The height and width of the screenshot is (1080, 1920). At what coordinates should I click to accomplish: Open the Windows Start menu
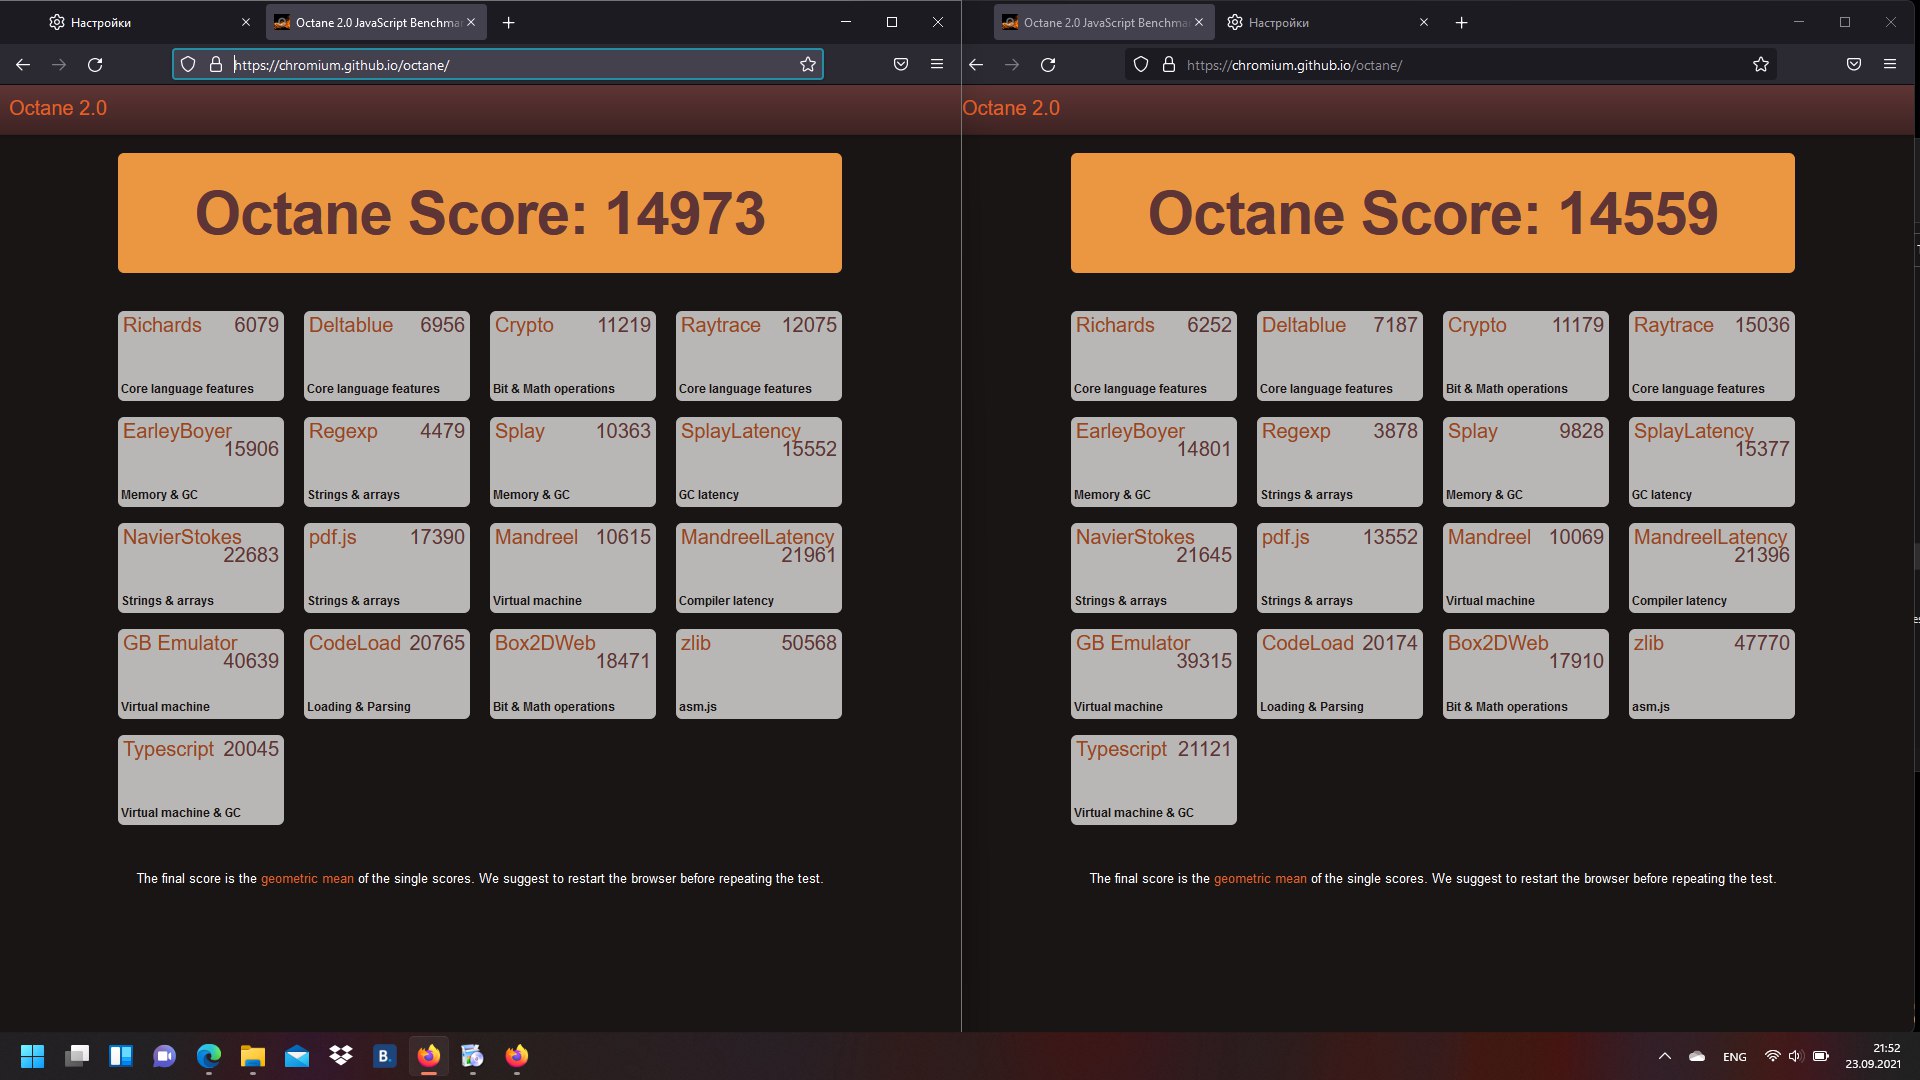tap(32, 1056)
